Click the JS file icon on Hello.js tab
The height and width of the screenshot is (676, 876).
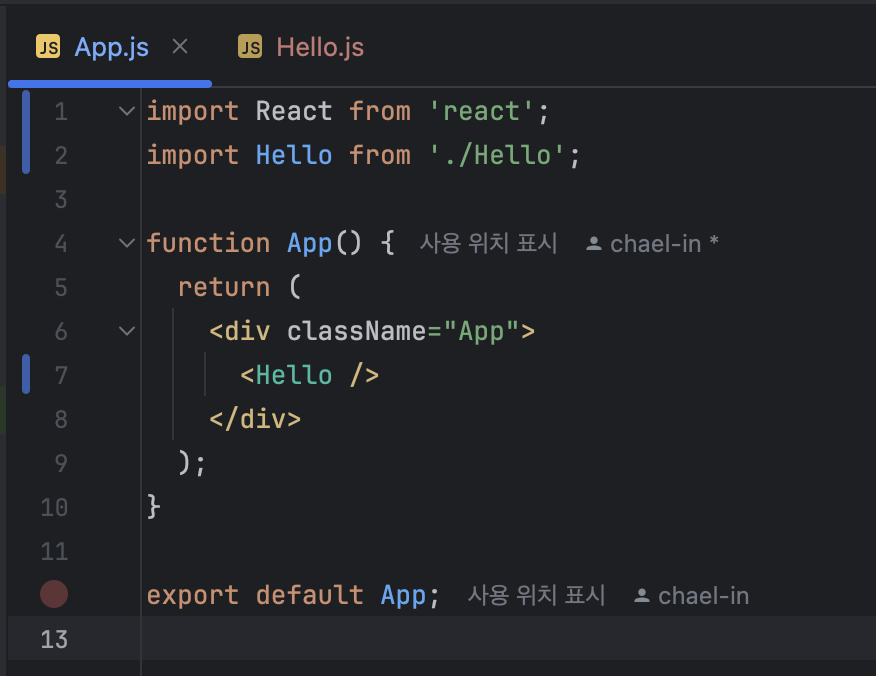[x=250, y=46]
